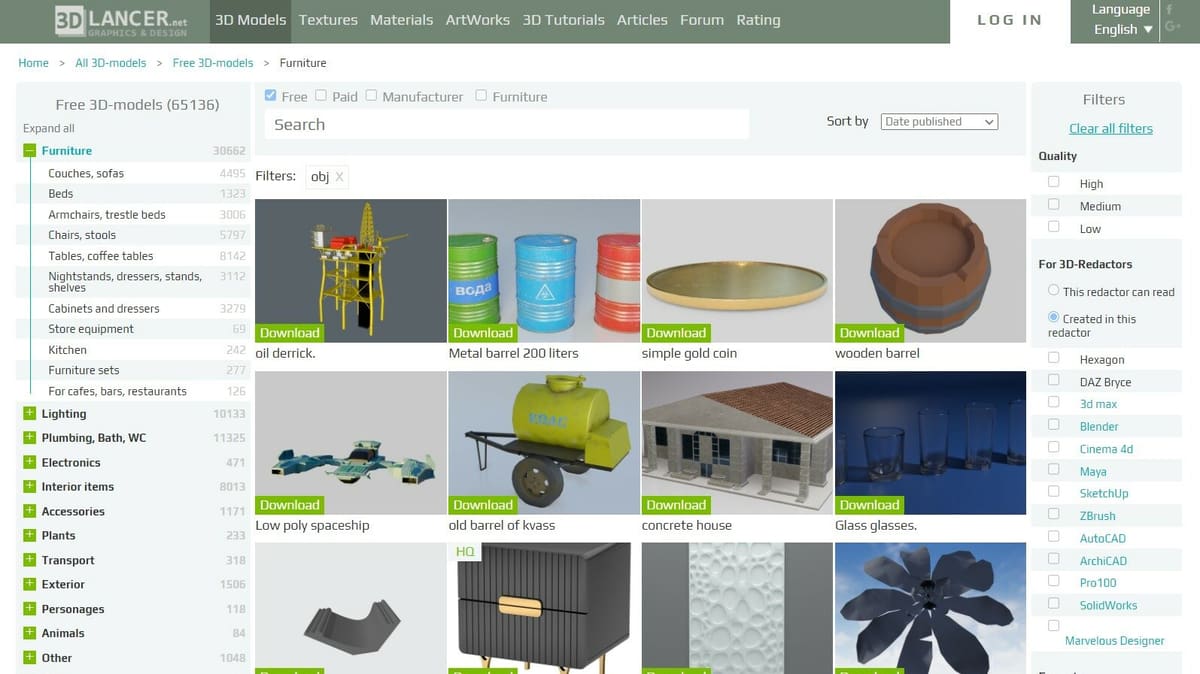Uncheck the Free checkbox
This screenshot has width=1200, height=674.
[271, 96]
